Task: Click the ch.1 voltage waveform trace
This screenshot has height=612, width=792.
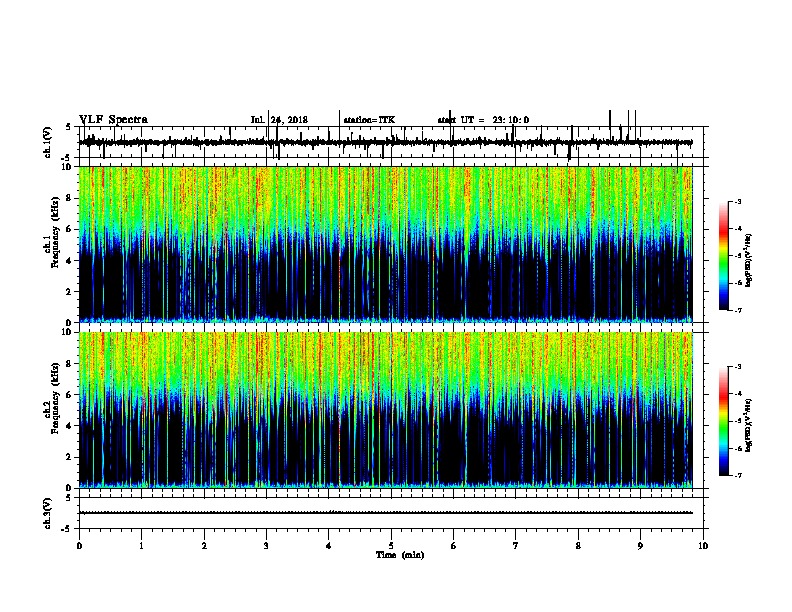Action: (385, 142)
